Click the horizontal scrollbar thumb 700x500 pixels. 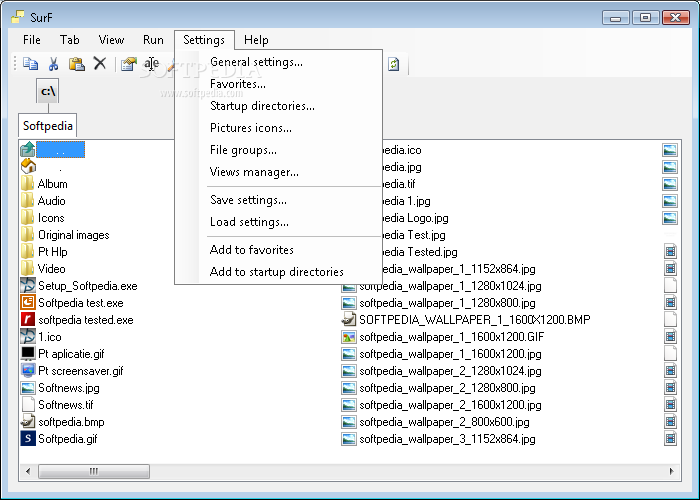pos(94,471)
